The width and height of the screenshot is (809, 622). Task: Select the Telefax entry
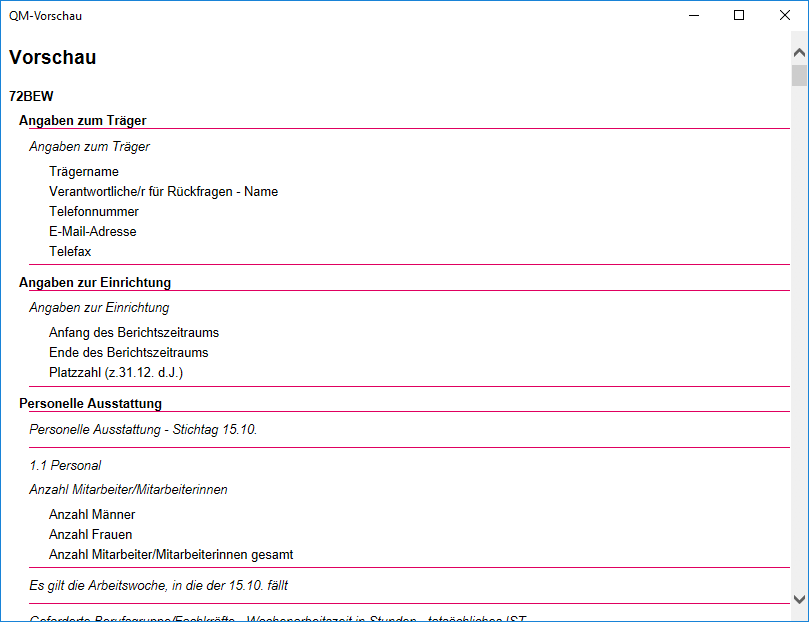pos(70,252)
